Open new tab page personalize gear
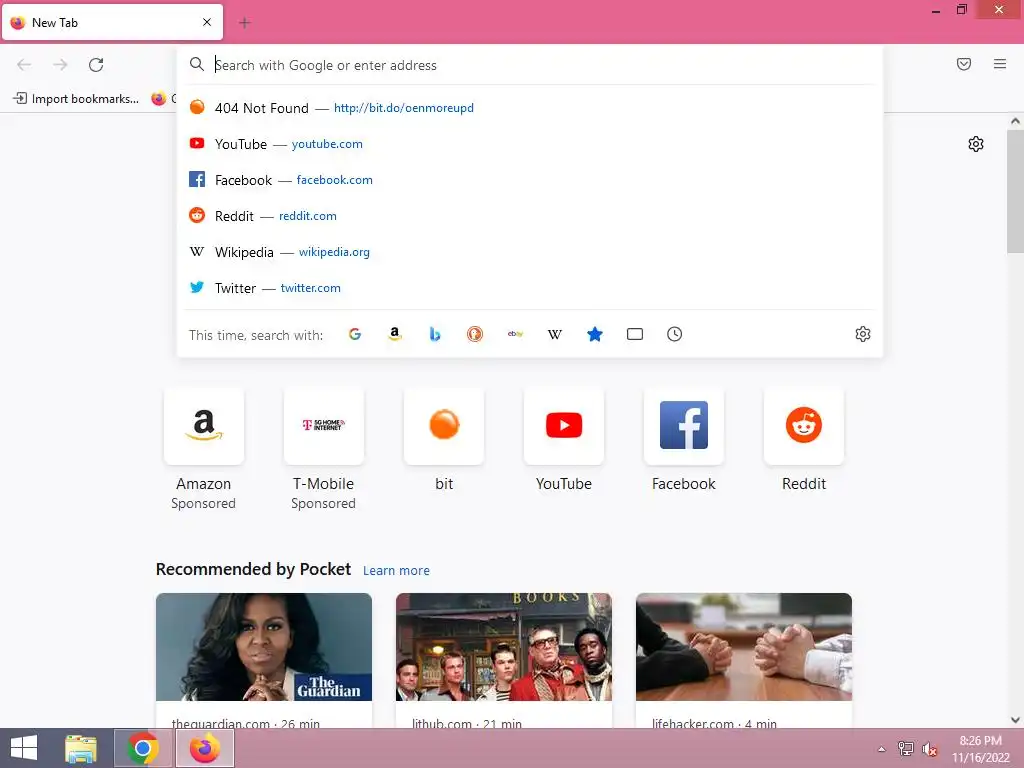 976,144
